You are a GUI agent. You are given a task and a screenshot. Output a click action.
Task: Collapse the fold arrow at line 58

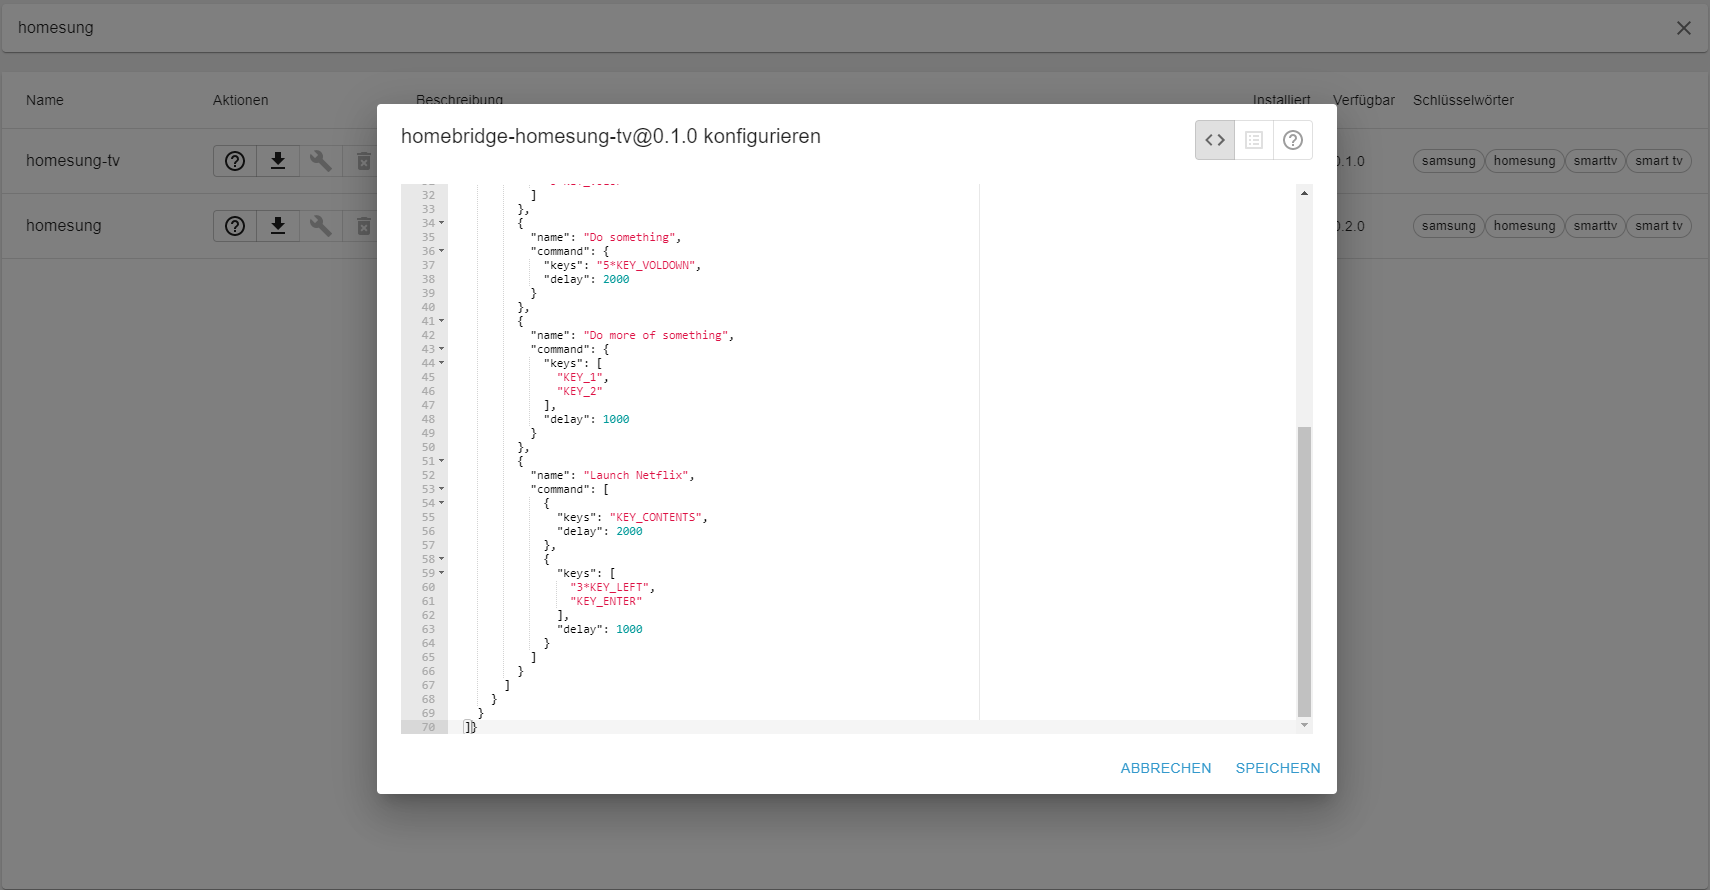[442, 559]
